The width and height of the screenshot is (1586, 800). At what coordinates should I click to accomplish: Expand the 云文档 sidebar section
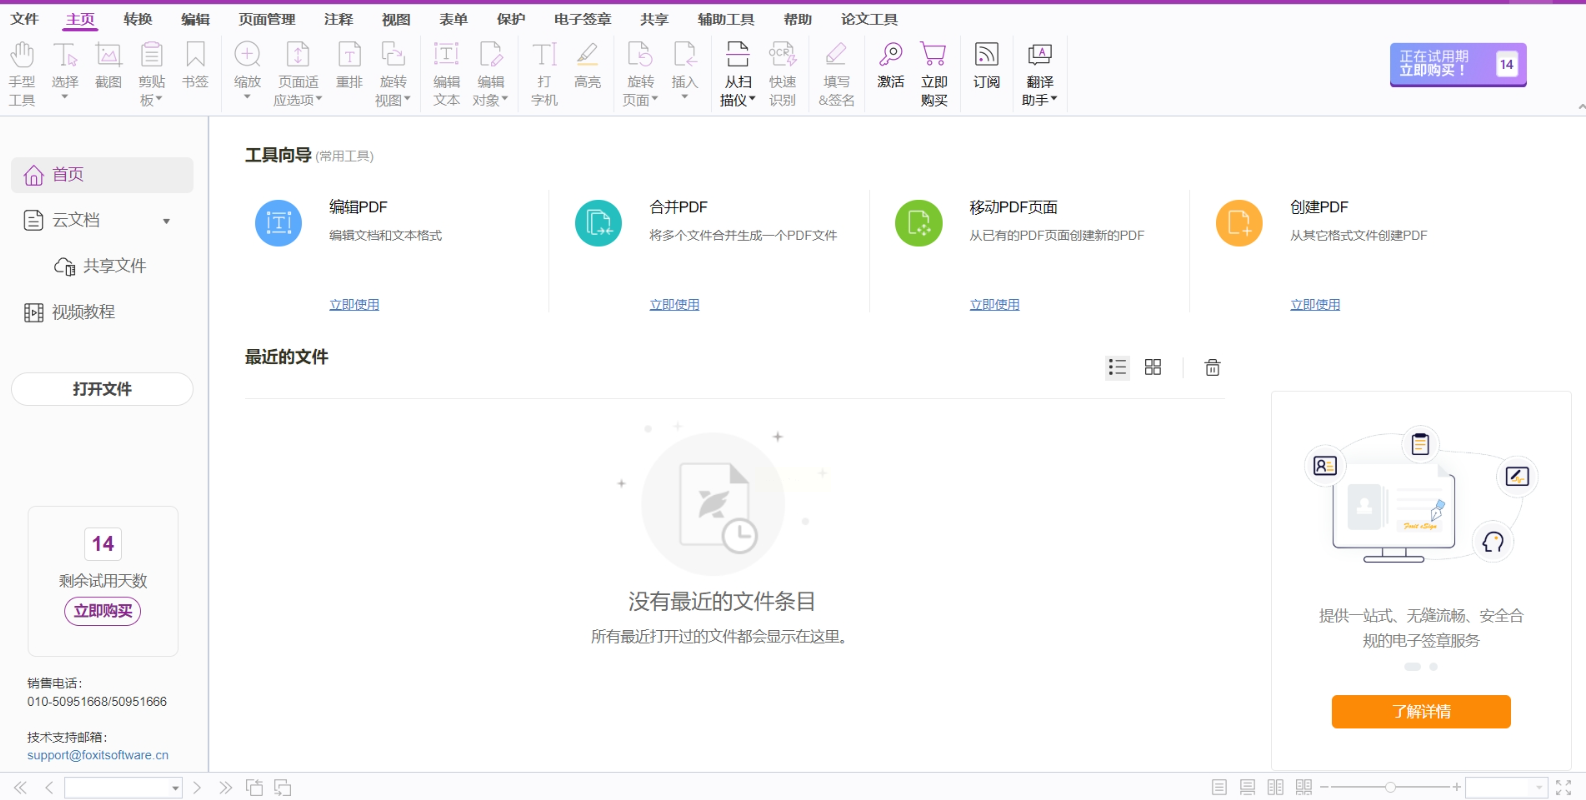point(166,221)
